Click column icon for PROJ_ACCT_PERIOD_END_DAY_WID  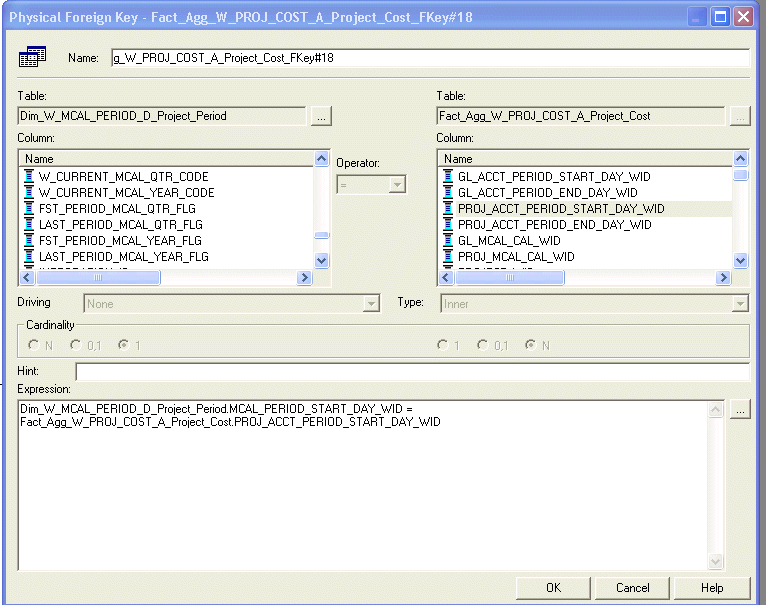(x=448, y=224)
